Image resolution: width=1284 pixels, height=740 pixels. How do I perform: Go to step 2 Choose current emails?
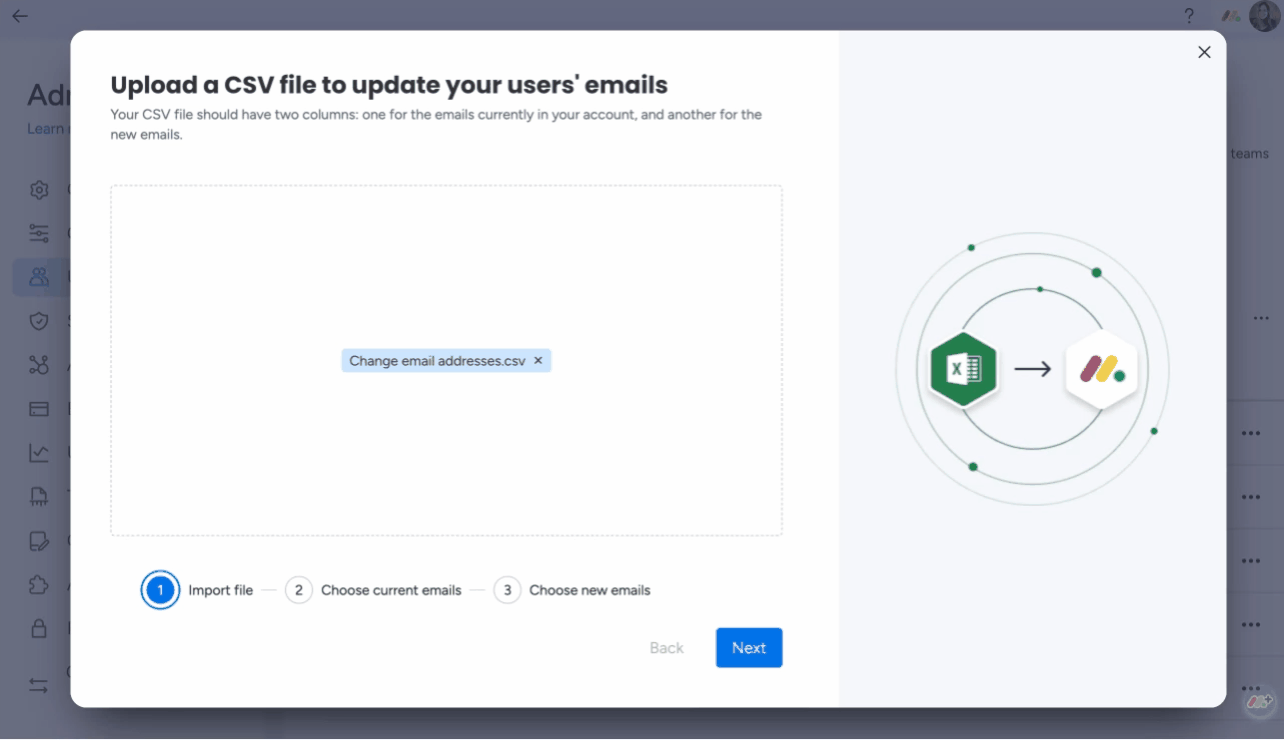pos(373,590)
